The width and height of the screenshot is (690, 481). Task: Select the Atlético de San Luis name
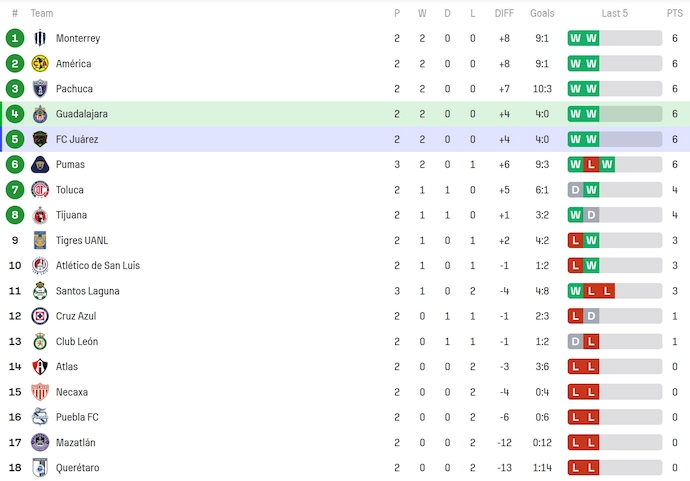[x=98, y=265]
